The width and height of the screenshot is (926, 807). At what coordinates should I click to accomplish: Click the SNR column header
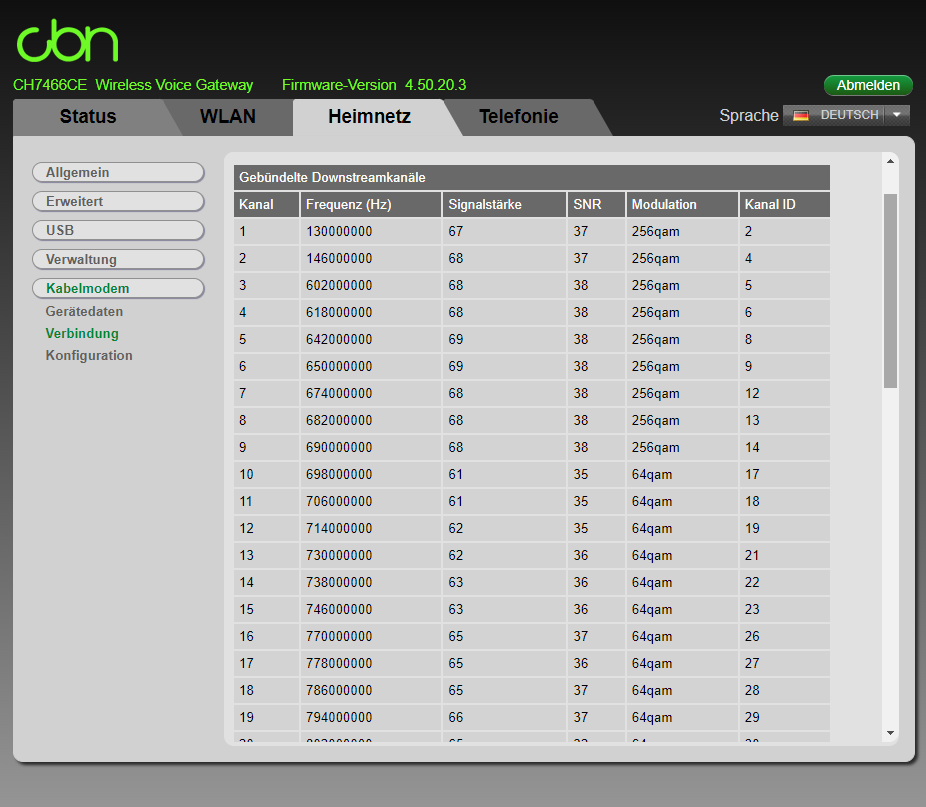click(x=596, y=204)
